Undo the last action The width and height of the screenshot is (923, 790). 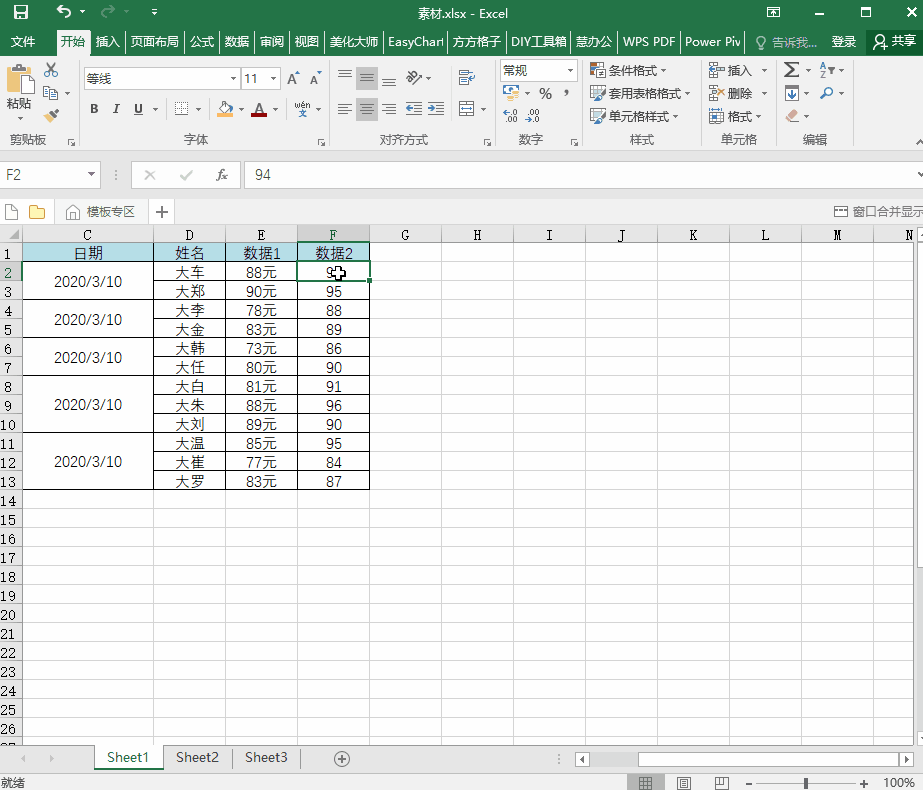(64, 12)
